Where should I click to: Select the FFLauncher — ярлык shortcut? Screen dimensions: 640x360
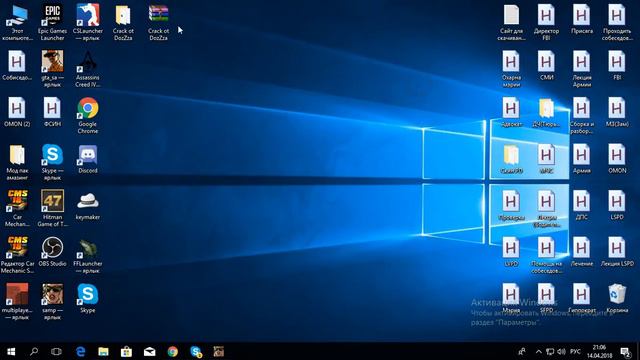tap(87, 255)
